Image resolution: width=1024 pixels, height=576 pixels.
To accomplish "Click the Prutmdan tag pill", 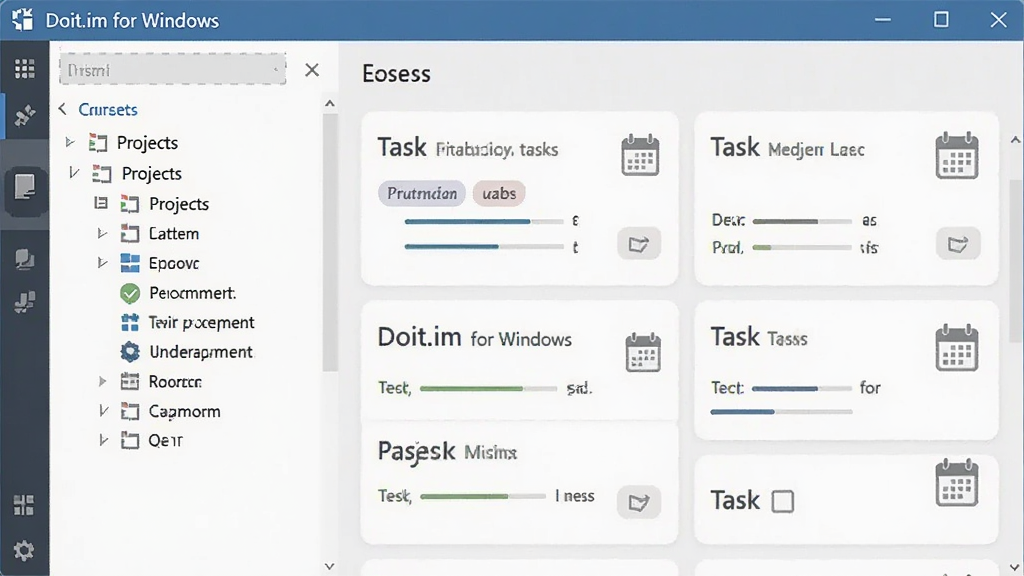I will tap(422, 193).
